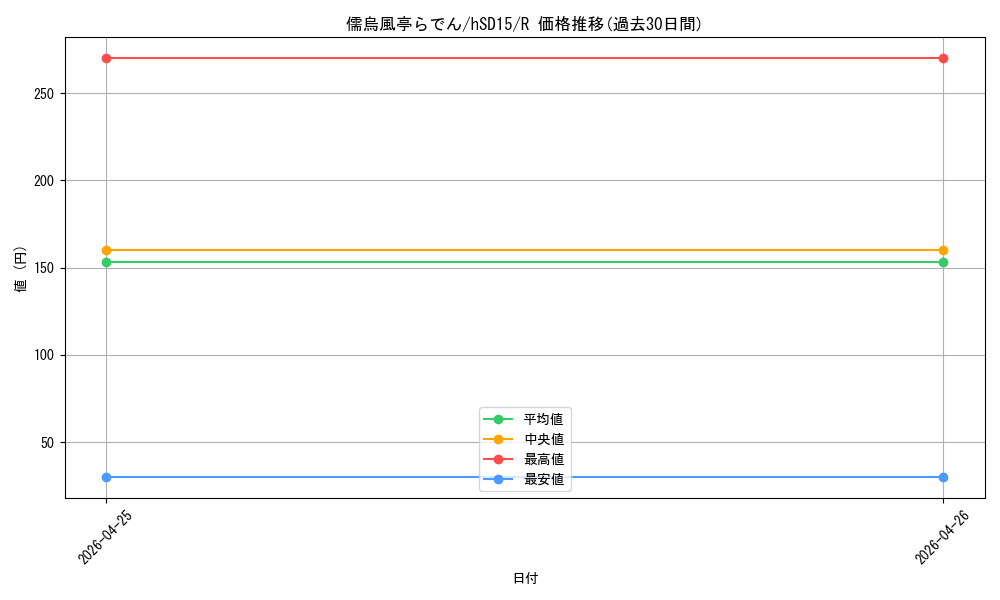Screen dimensions: 1000x600
Task: Click the red 最高値 point on 2026-04-25
Action: 107,59
